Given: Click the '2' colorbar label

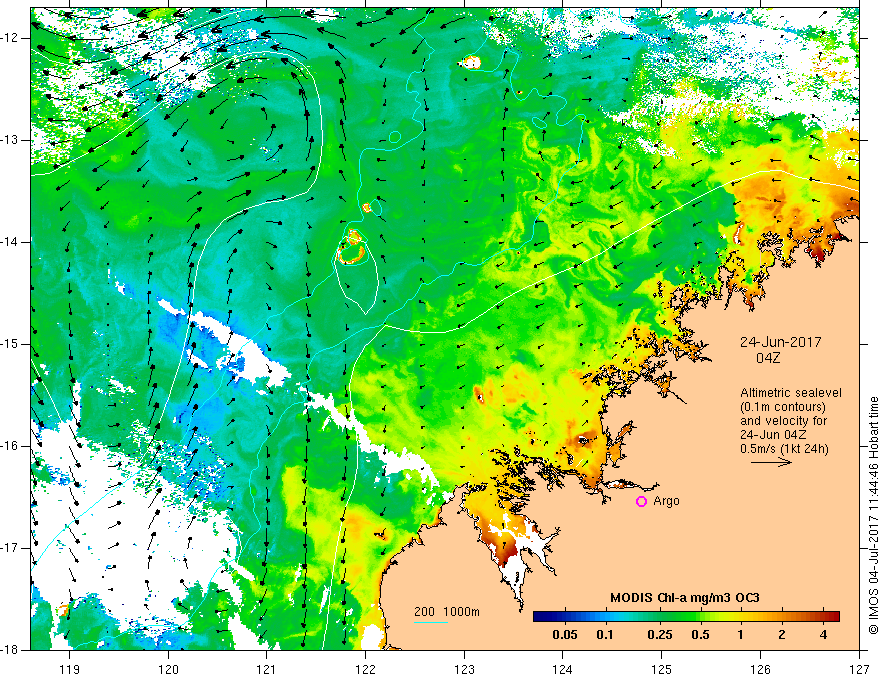Looking at the screenshot, I should pos(782,635).
